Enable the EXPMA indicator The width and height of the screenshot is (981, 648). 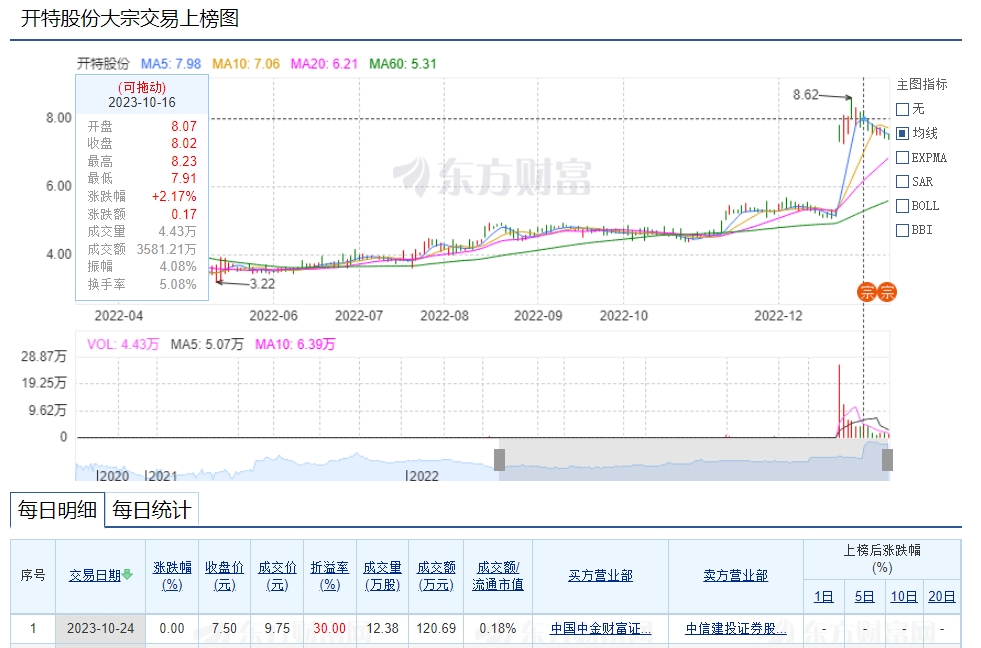tap(903, 157)
